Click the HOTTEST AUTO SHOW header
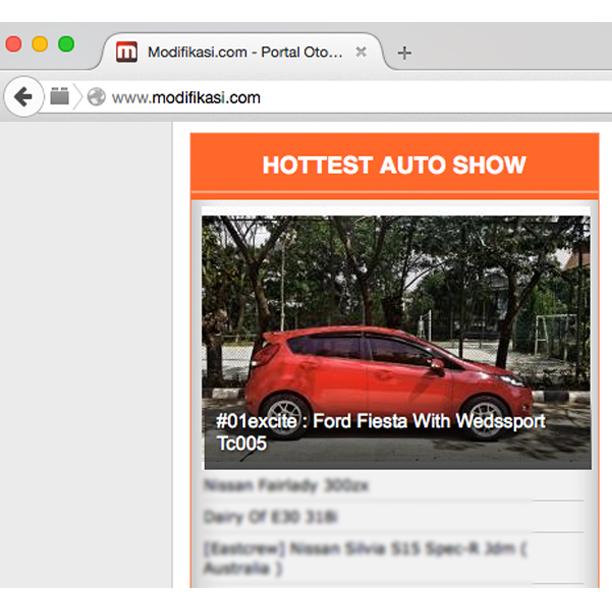Image resolution: width=612 pixels, height=612 pixels. tap(394, 165)
